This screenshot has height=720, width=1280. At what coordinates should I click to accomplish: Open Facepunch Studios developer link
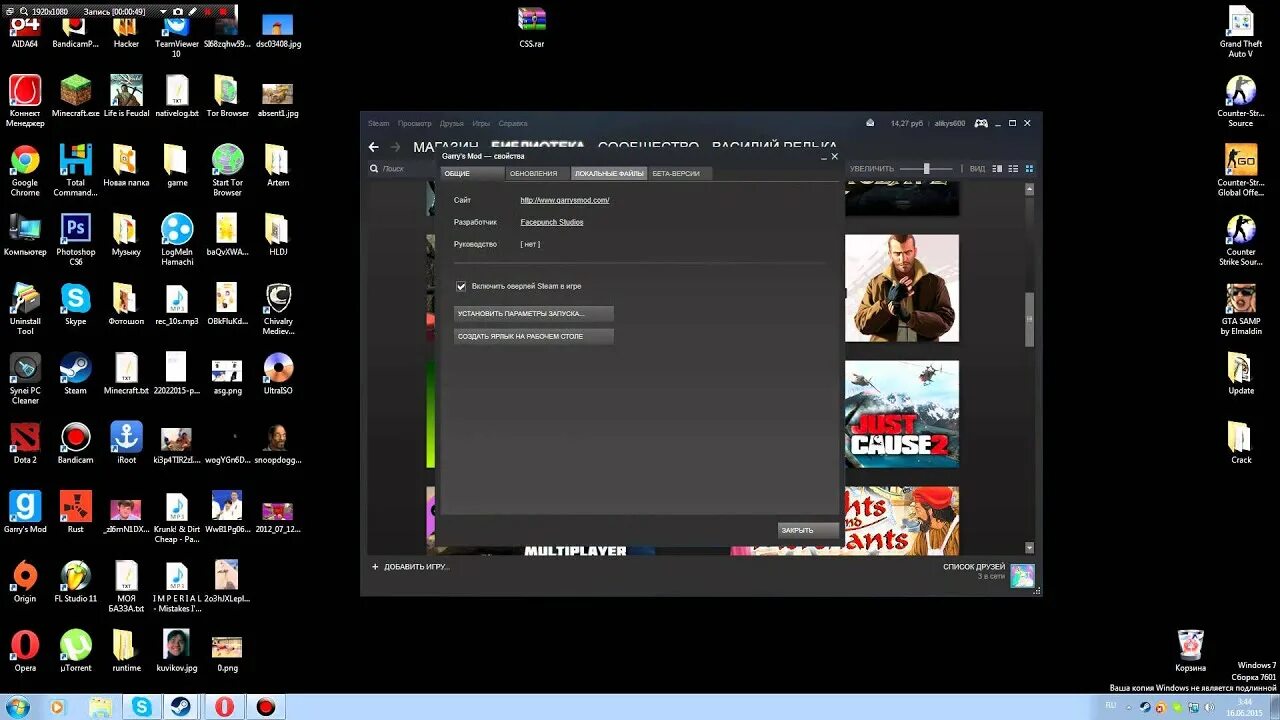coord(551,222)
